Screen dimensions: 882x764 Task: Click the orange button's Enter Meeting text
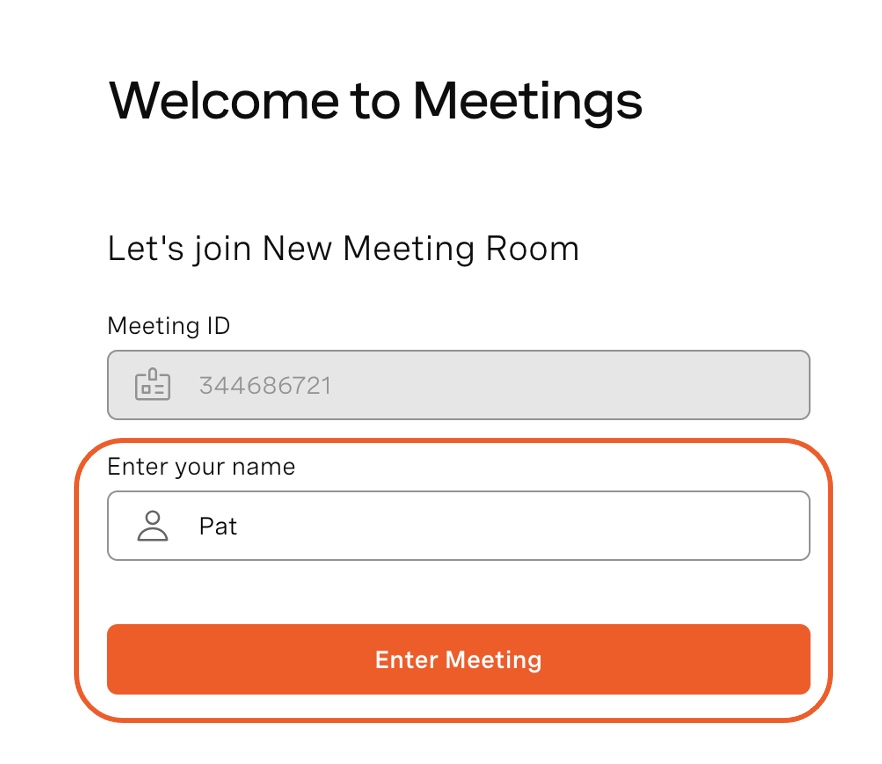click(458, 660)
